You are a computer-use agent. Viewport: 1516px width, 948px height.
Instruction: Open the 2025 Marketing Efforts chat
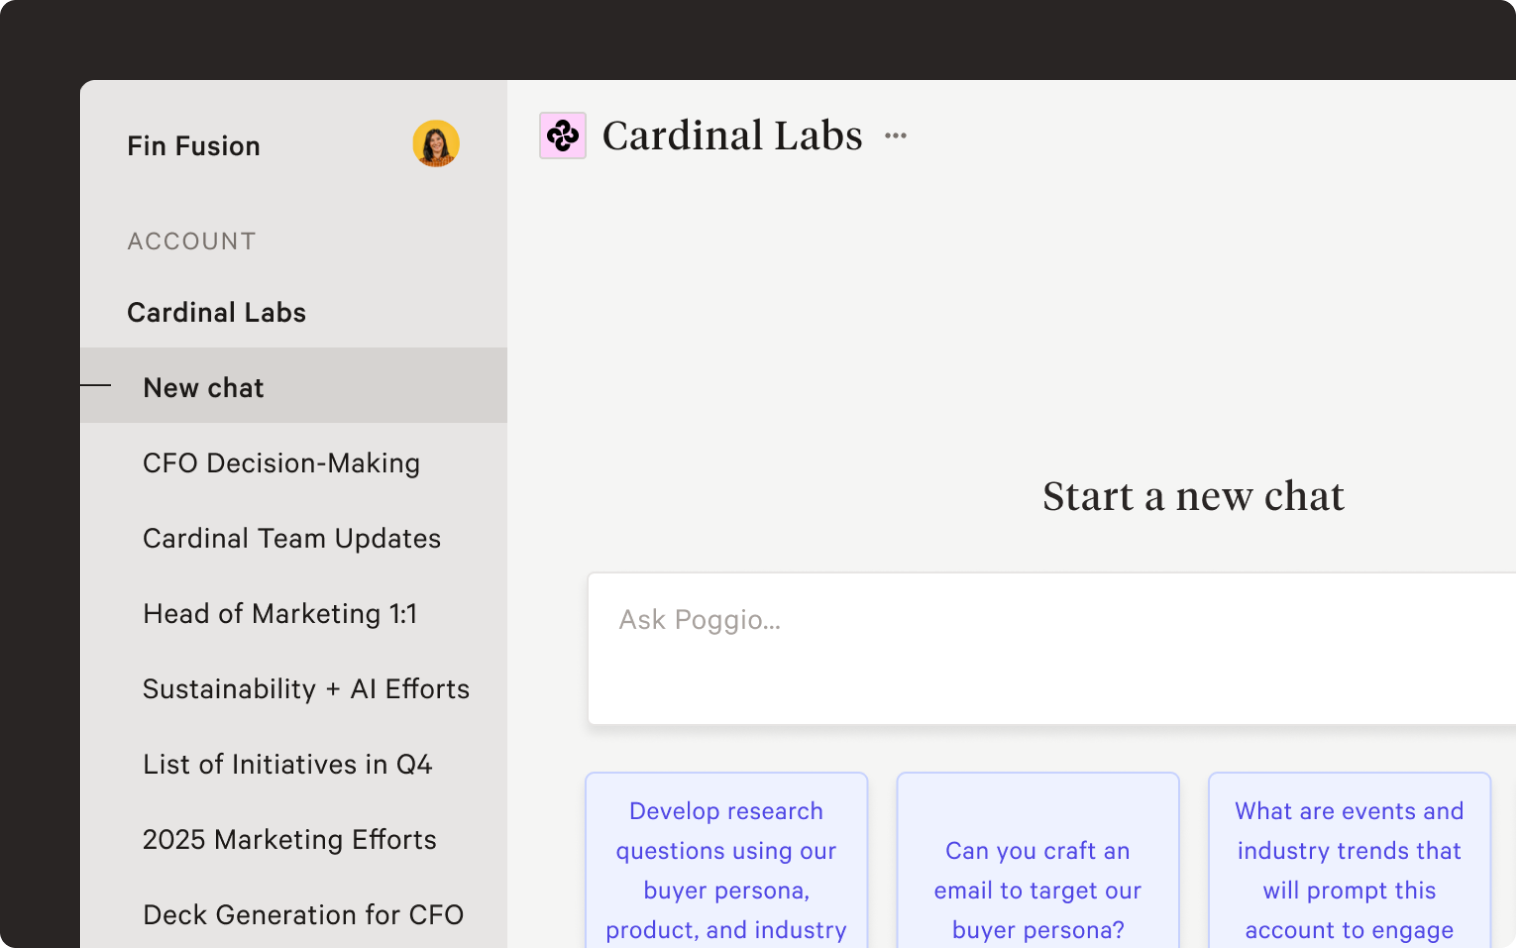tap(289, 839)
